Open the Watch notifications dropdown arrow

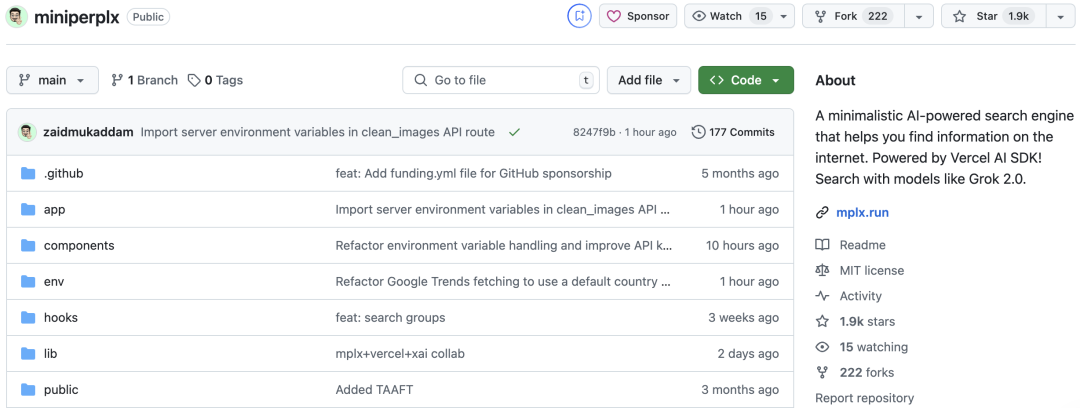click(783, 16)
